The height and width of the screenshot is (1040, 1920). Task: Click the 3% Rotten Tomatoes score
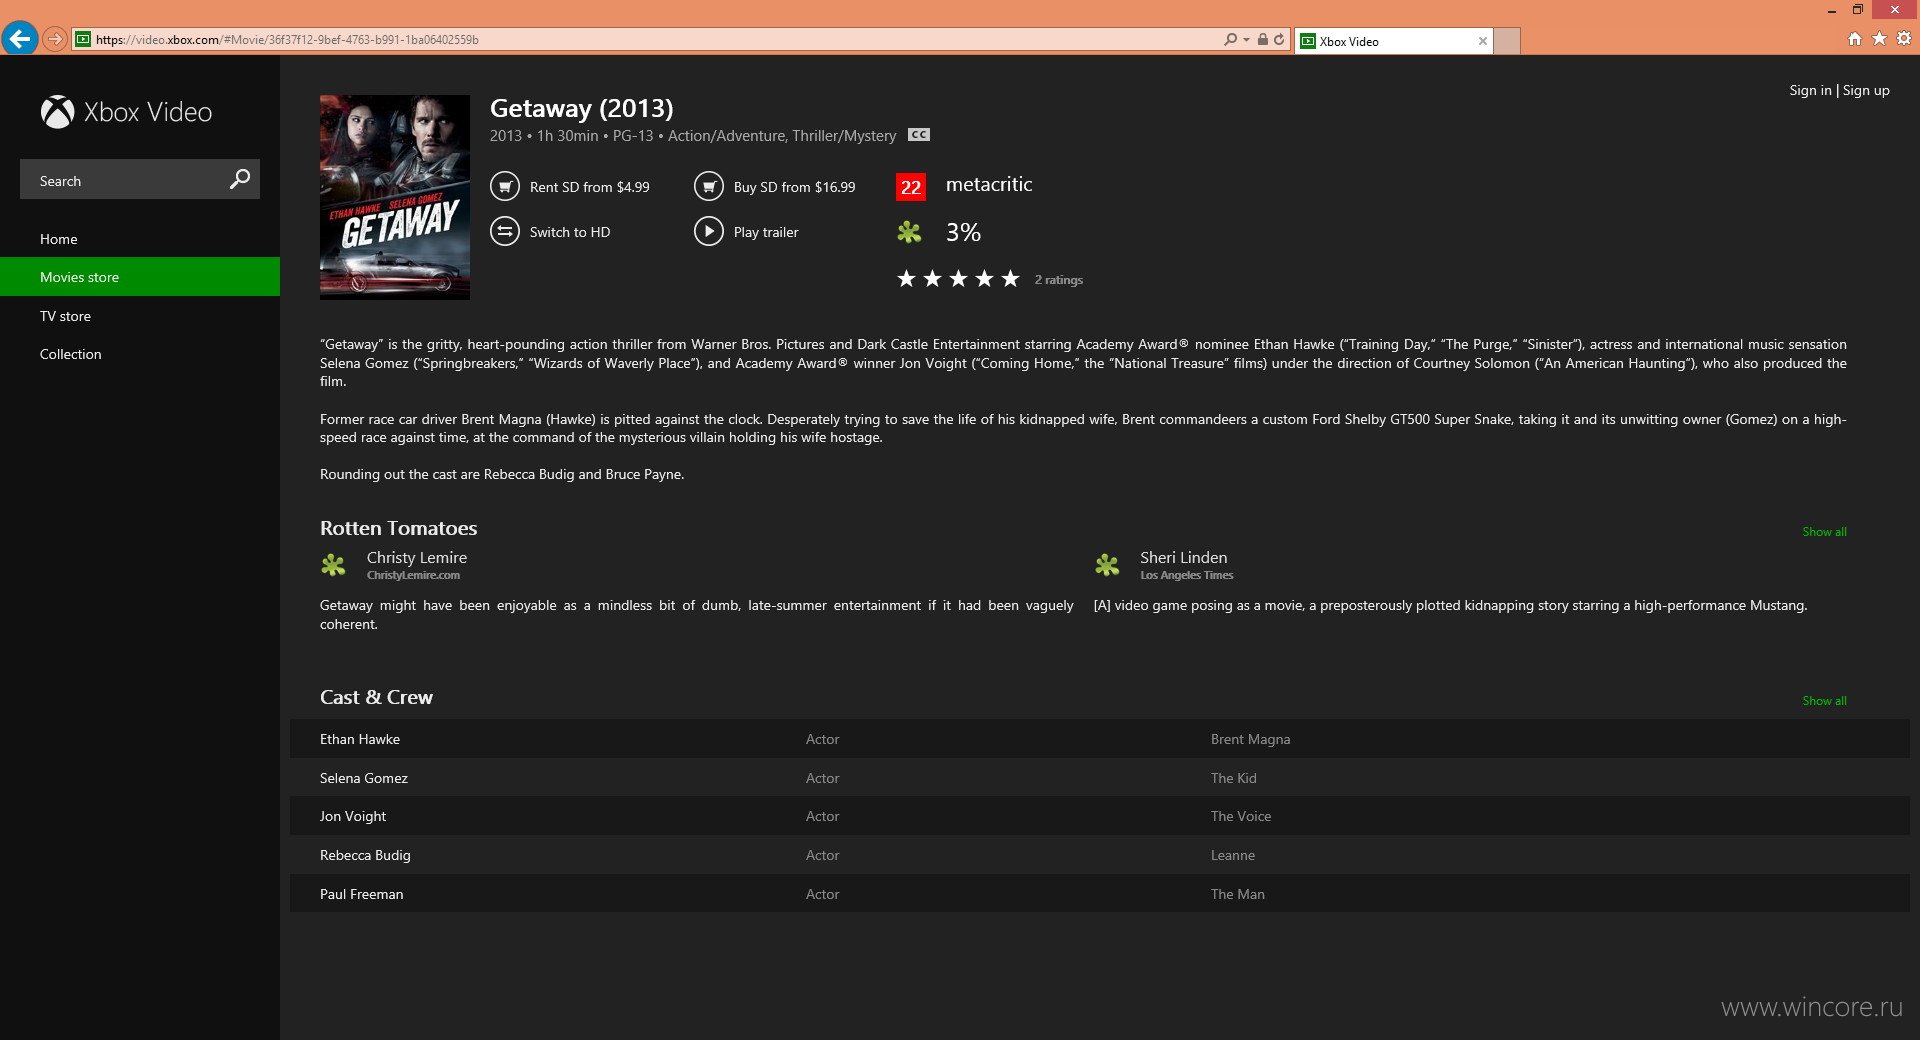(963, 232)
